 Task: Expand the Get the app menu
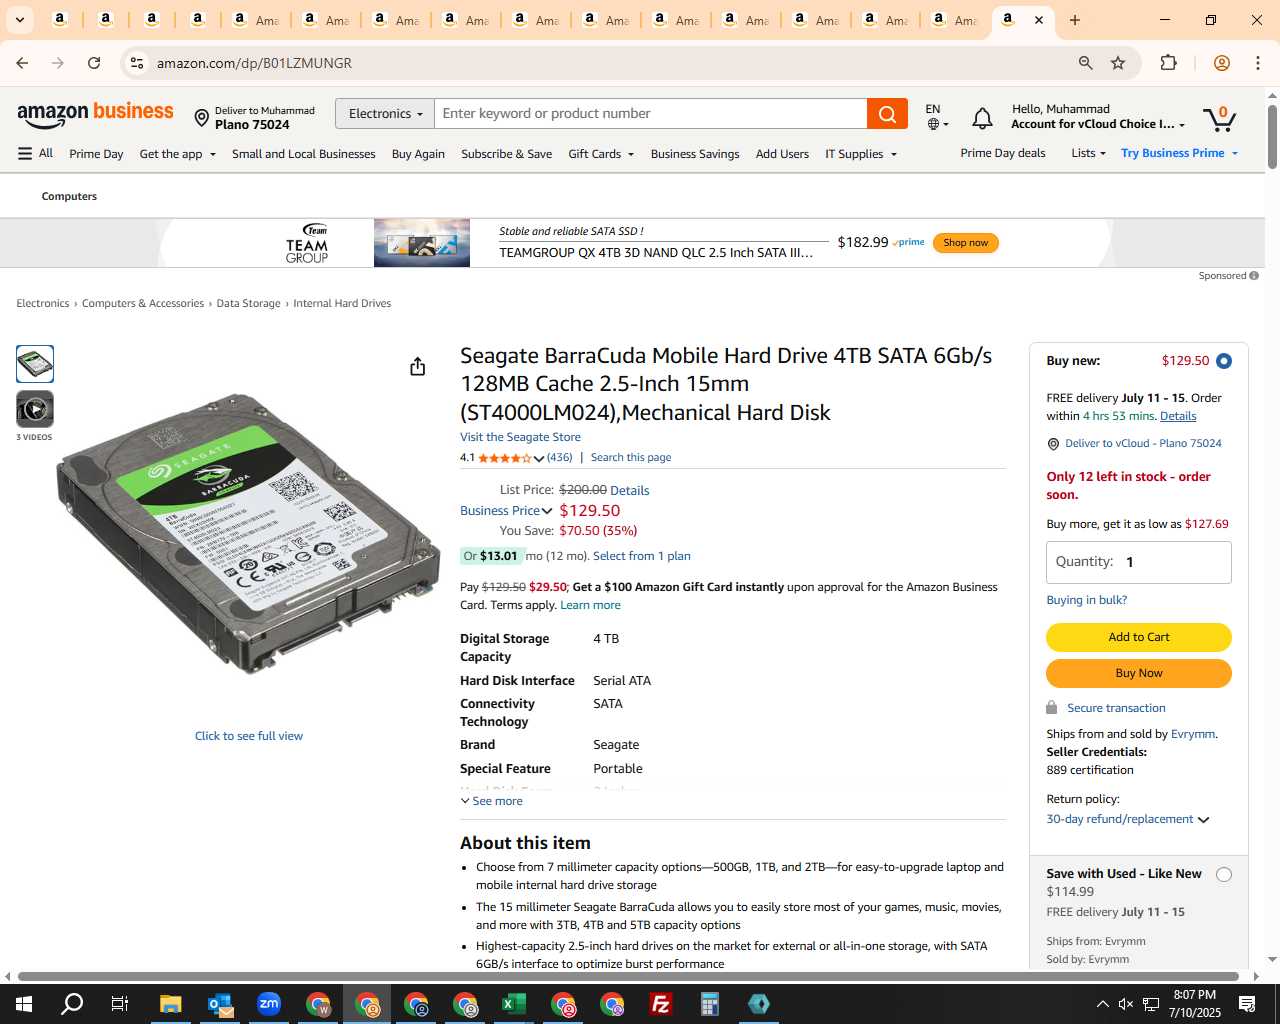tap(177, 154)
